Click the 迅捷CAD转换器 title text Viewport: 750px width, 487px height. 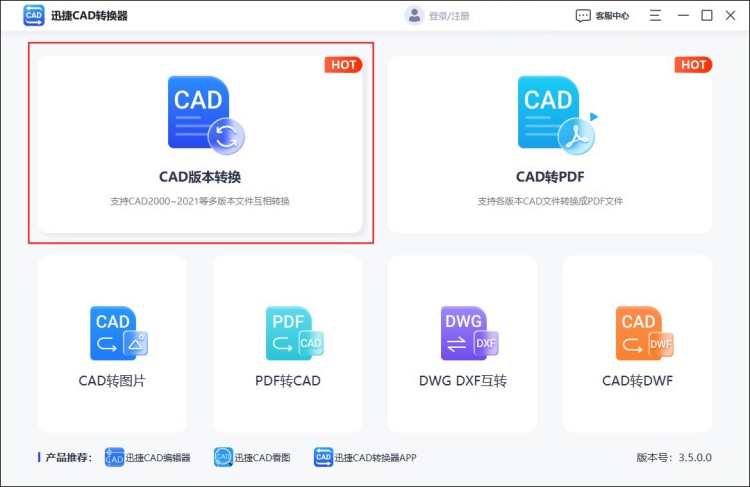[x=89, y=16]
